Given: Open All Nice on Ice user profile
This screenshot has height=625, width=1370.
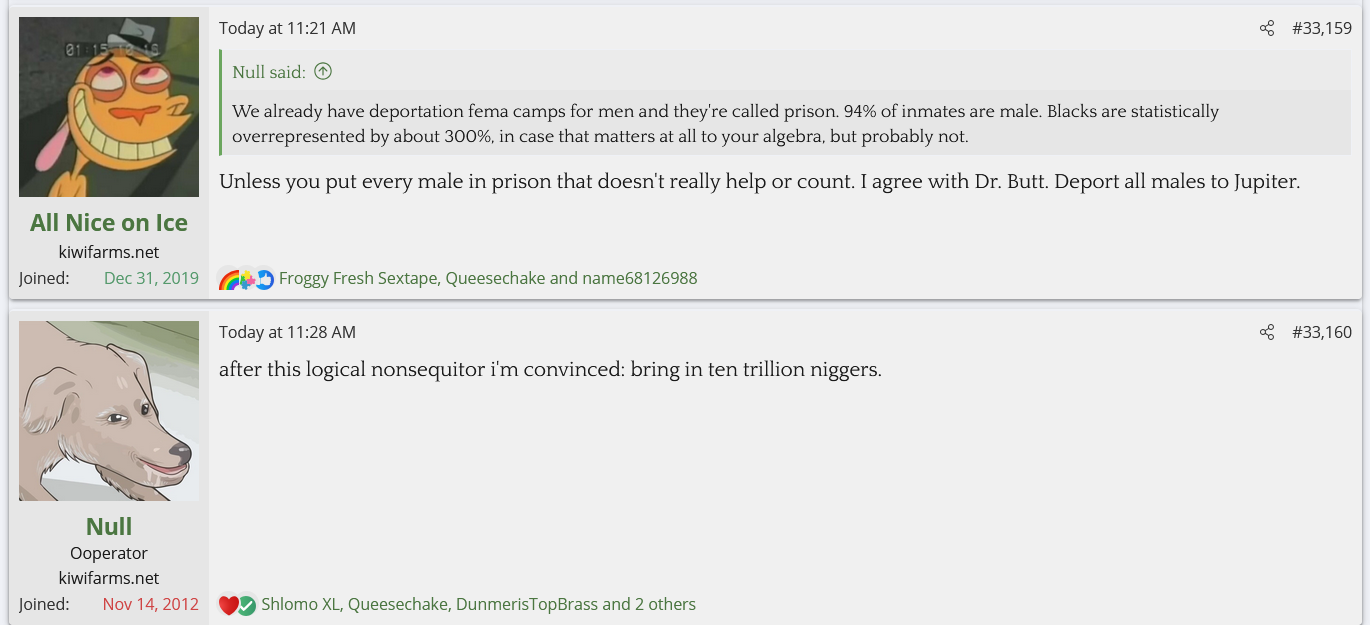Looking at the screenshot, I should tap(109, 222).
